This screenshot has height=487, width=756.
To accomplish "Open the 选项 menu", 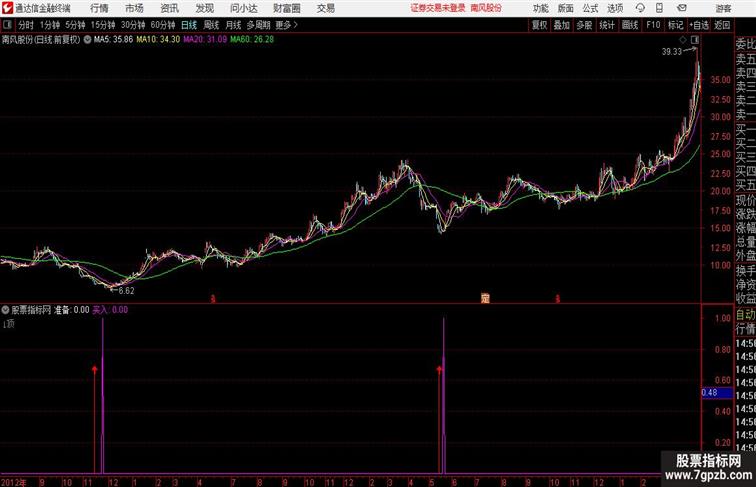I will (x=615, y=8).
